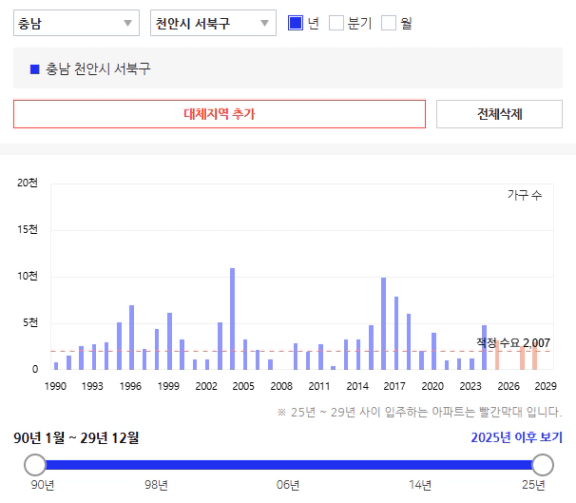Click the blue legend square for 충남 천안시 서북구
576x503 pixels.
(35, 69)
